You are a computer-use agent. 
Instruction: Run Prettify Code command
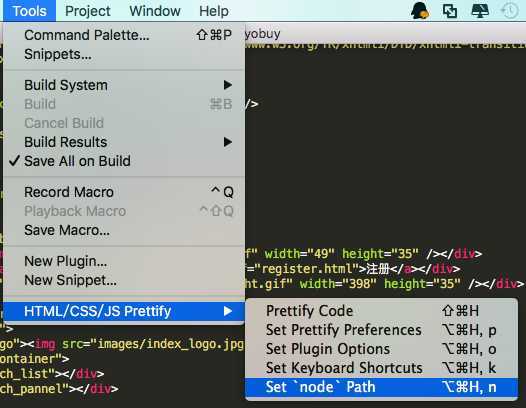click(x=381, y=311)
